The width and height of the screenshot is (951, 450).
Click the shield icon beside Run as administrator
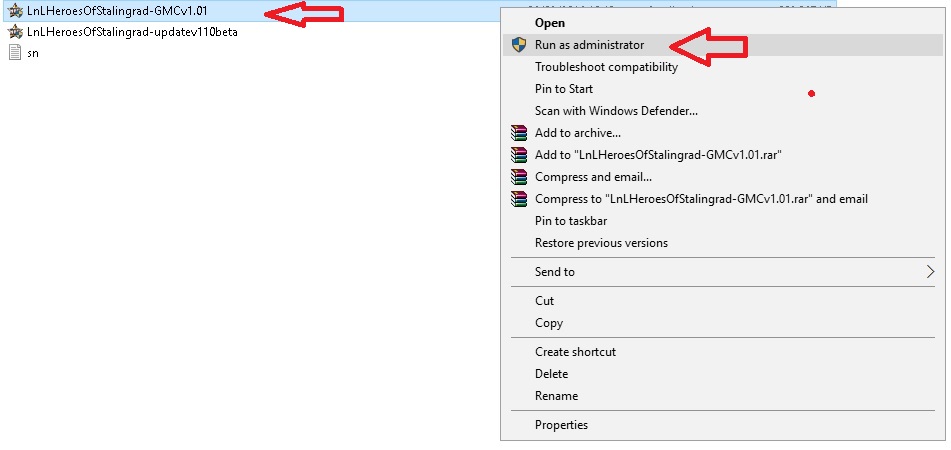click(x=519, y=45)
